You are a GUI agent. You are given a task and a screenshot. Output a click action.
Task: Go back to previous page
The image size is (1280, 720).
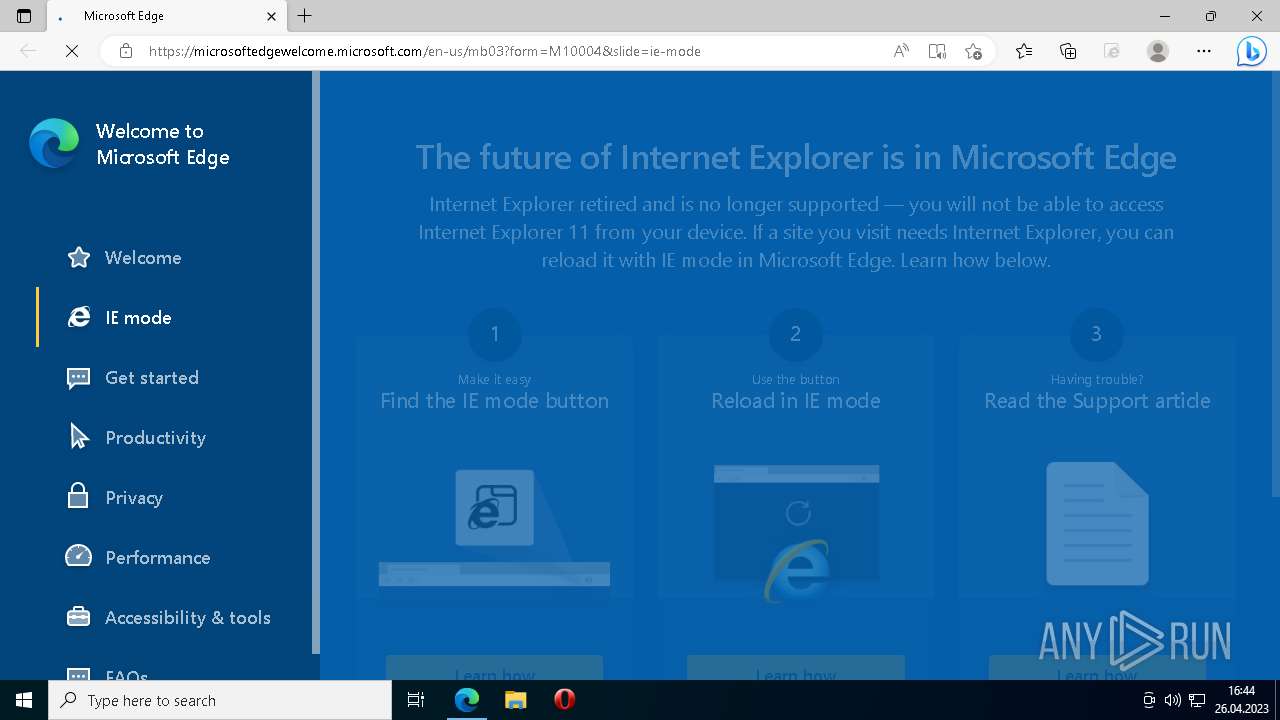coord(28,51)
